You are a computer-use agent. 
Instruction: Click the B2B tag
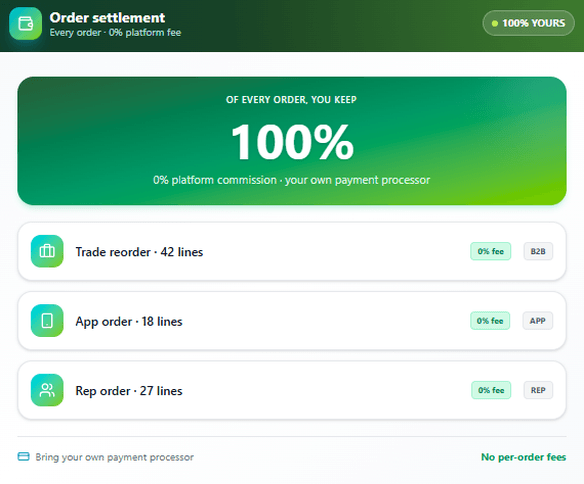pos(538,251)
